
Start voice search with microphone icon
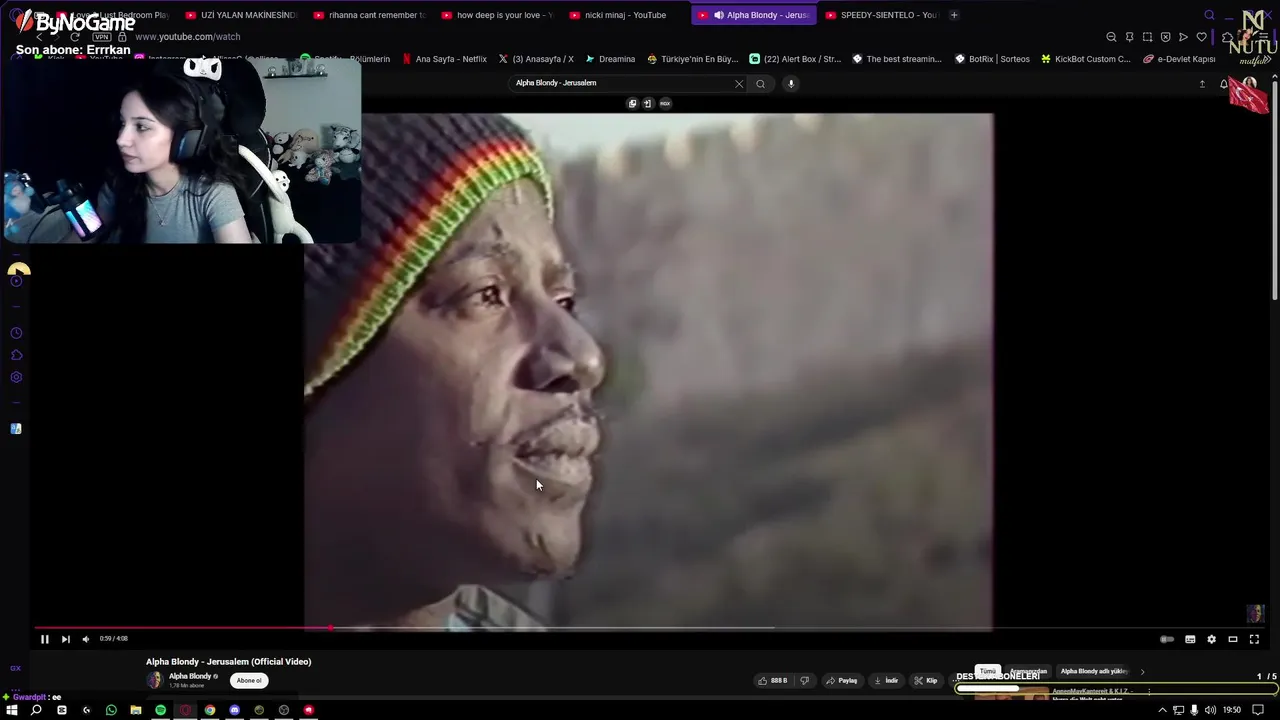tap(790, 84)
